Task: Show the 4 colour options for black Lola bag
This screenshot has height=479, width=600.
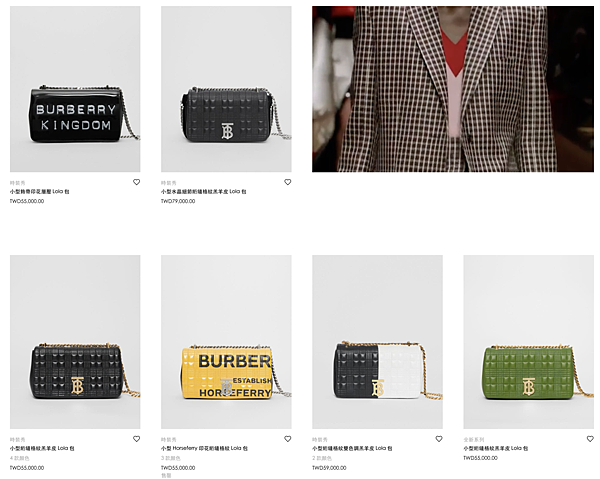Action: [20, 458]
